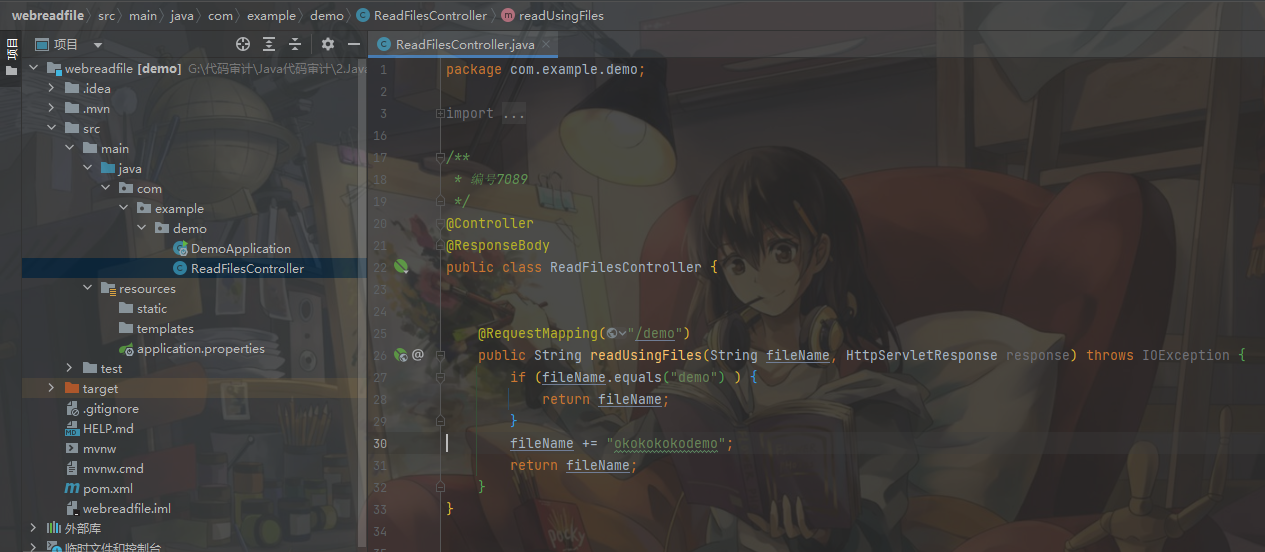
Task: Click the expand all icon in Project panel
Action: tap(269, 44)
